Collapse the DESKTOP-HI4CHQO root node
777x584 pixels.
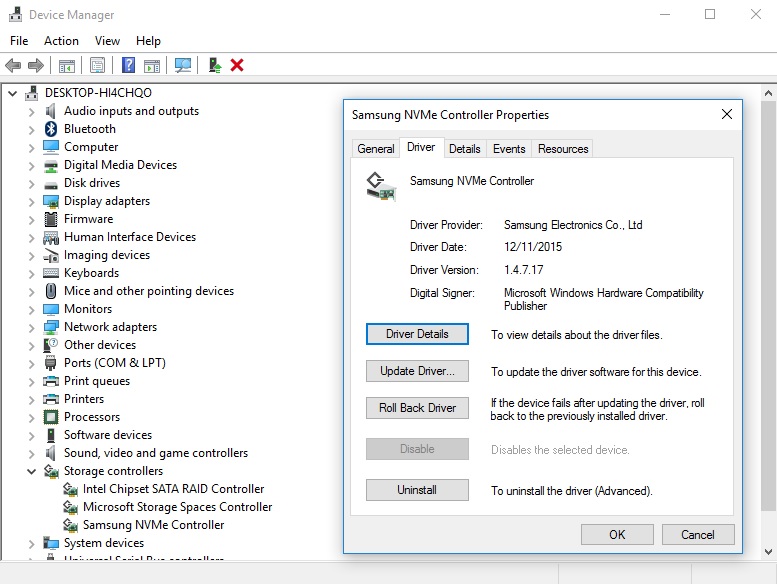point(13,93)
